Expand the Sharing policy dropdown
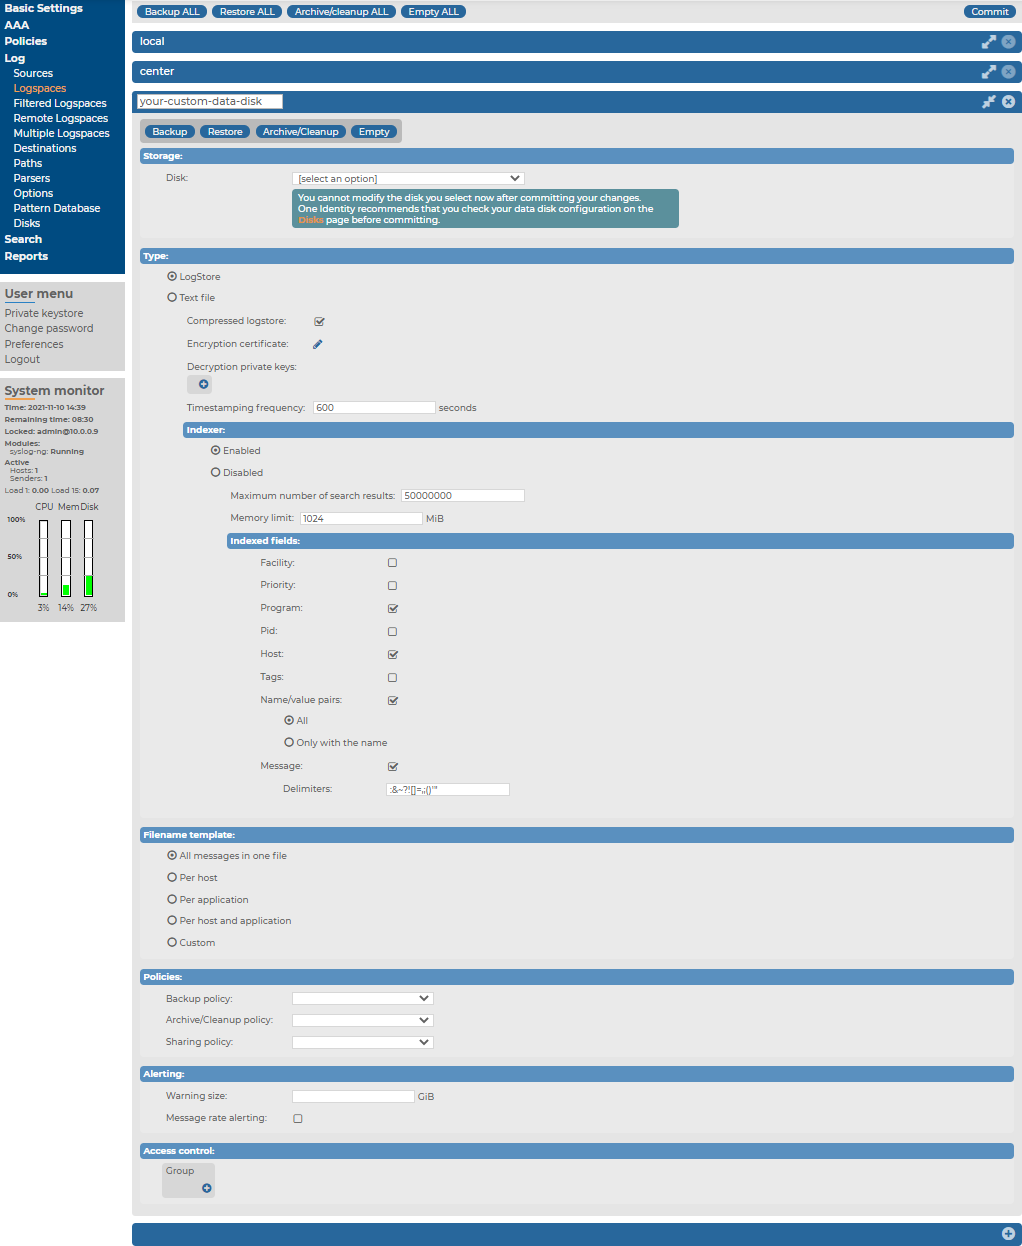The width and height of the screenshot is (1022, 1246). (362, 1042)
